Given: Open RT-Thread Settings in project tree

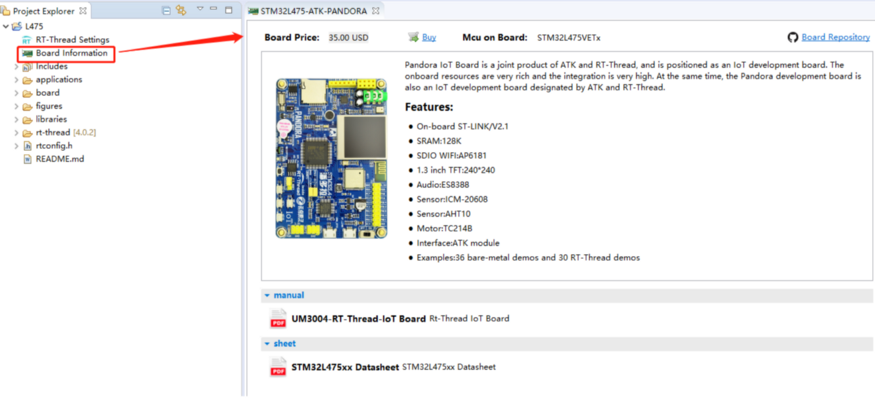Looking at the screenshot, I should point(73,40).
